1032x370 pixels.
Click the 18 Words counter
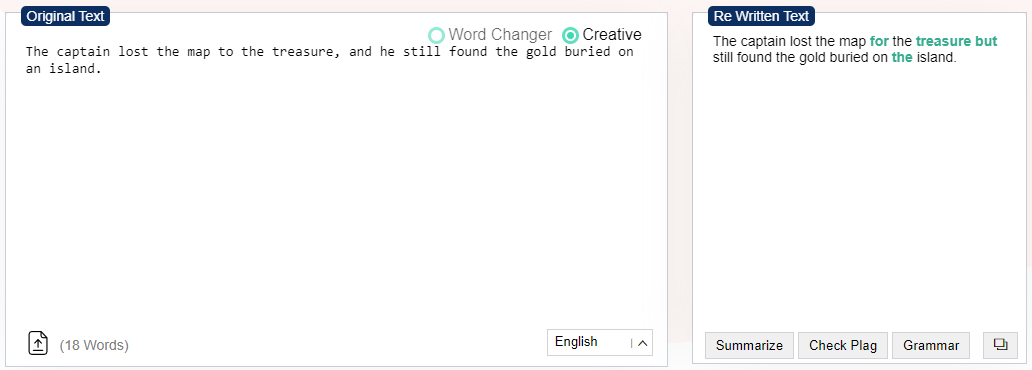tap(94, 345)
